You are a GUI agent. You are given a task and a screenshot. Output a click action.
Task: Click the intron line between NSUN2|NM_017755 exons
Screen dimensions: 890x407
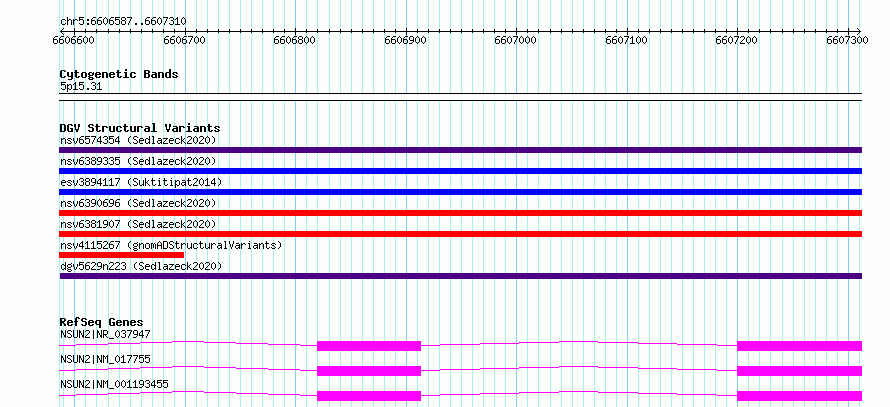pyautogui.click(x=579, y=367)
